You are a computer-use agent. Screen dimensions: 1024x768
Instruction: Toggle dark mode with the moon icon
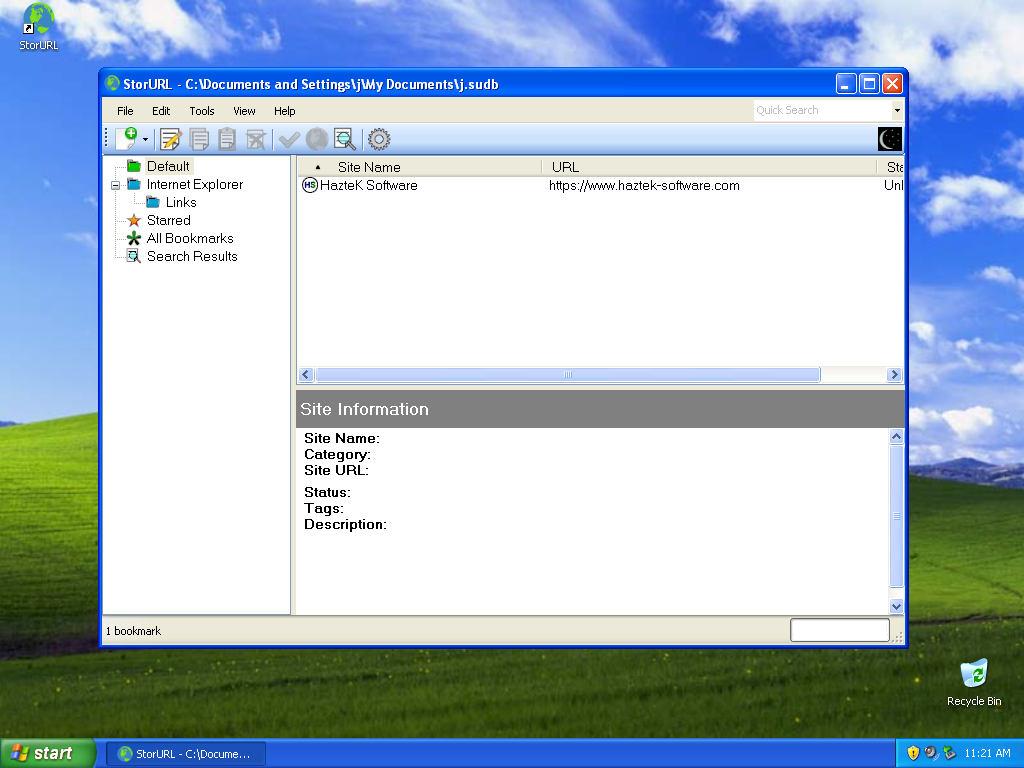(889, 139)
